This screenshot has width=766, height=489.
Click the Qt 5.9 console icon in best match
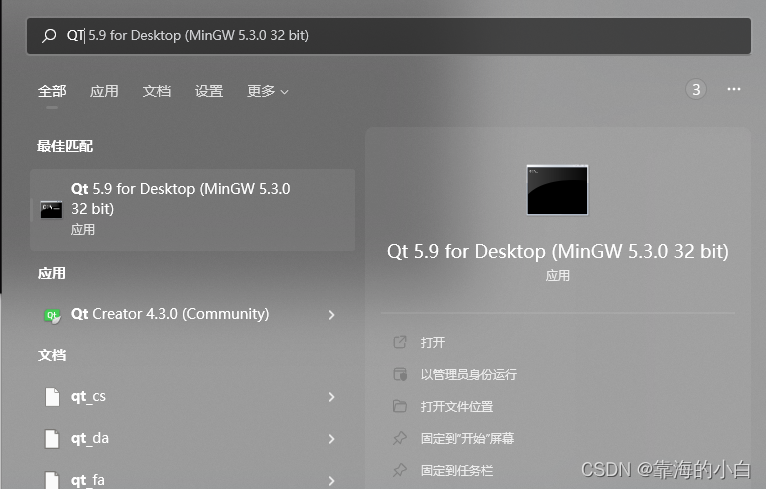point(51,209)
